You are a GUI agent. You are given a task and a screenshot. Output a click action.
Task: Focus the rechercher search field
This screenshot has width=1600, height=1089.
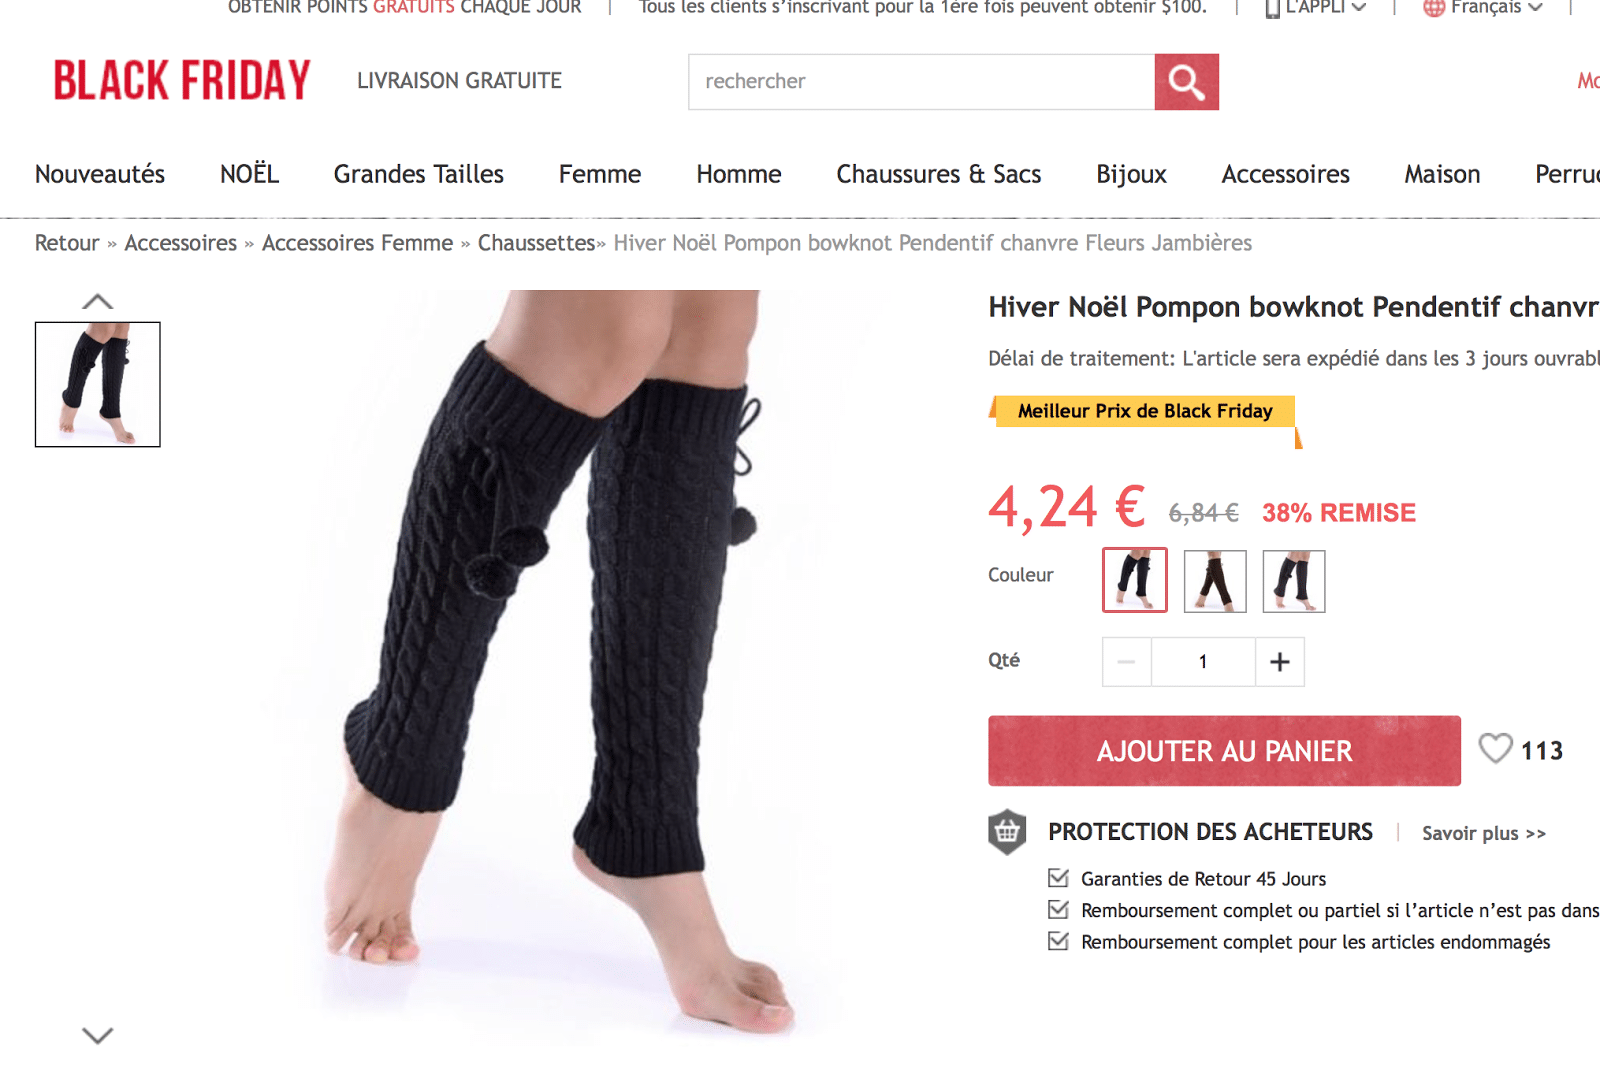tap(921, 82)
